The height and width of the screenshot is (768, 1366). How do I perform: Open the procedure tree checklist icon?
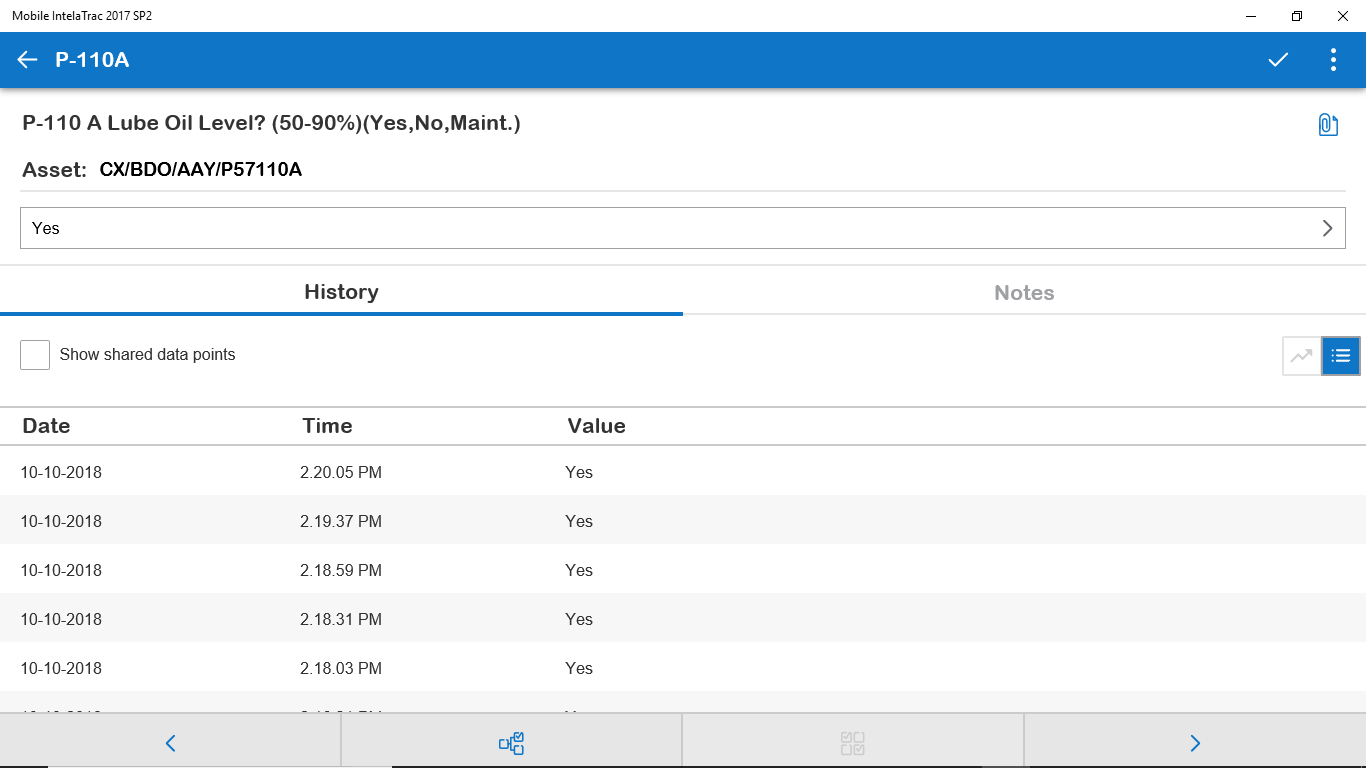[511, 743]
